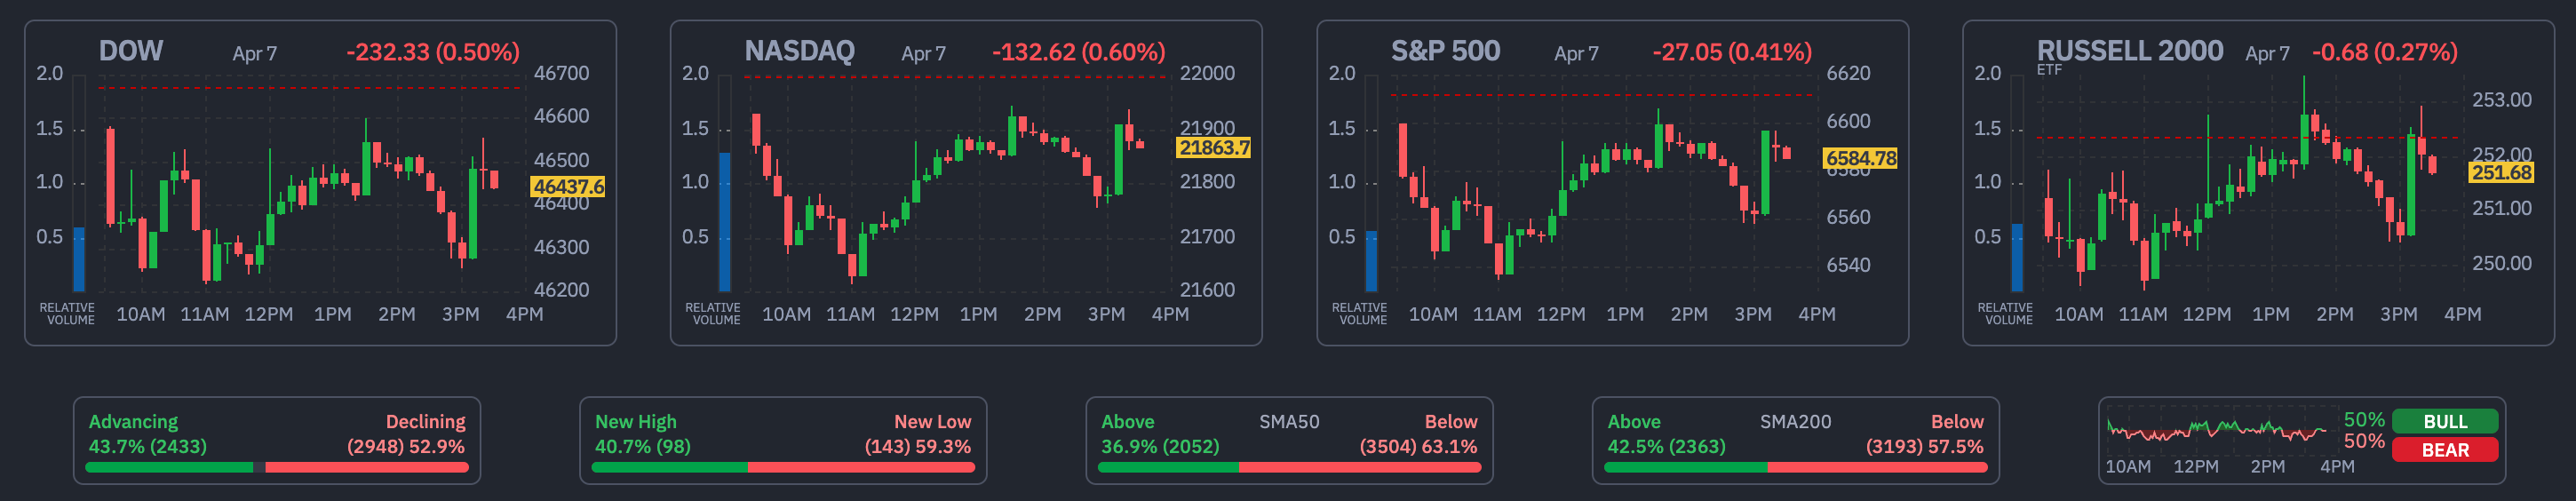Screen dimensions: 2576x501
Task: Select the S&P 500 chart title
Action: [1445, 51]
